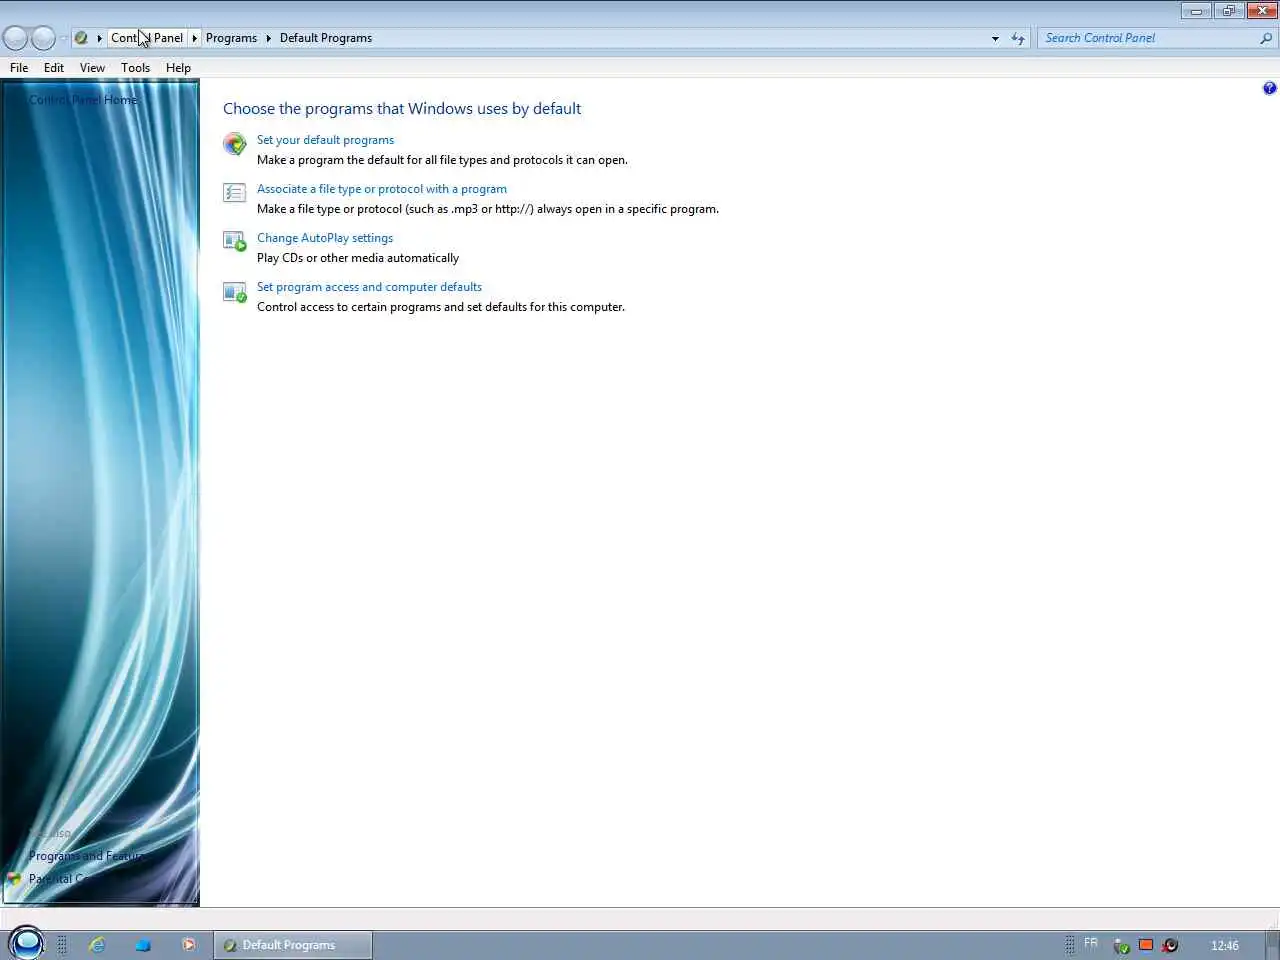Click the Programs breadcrumb

[231, 38]
